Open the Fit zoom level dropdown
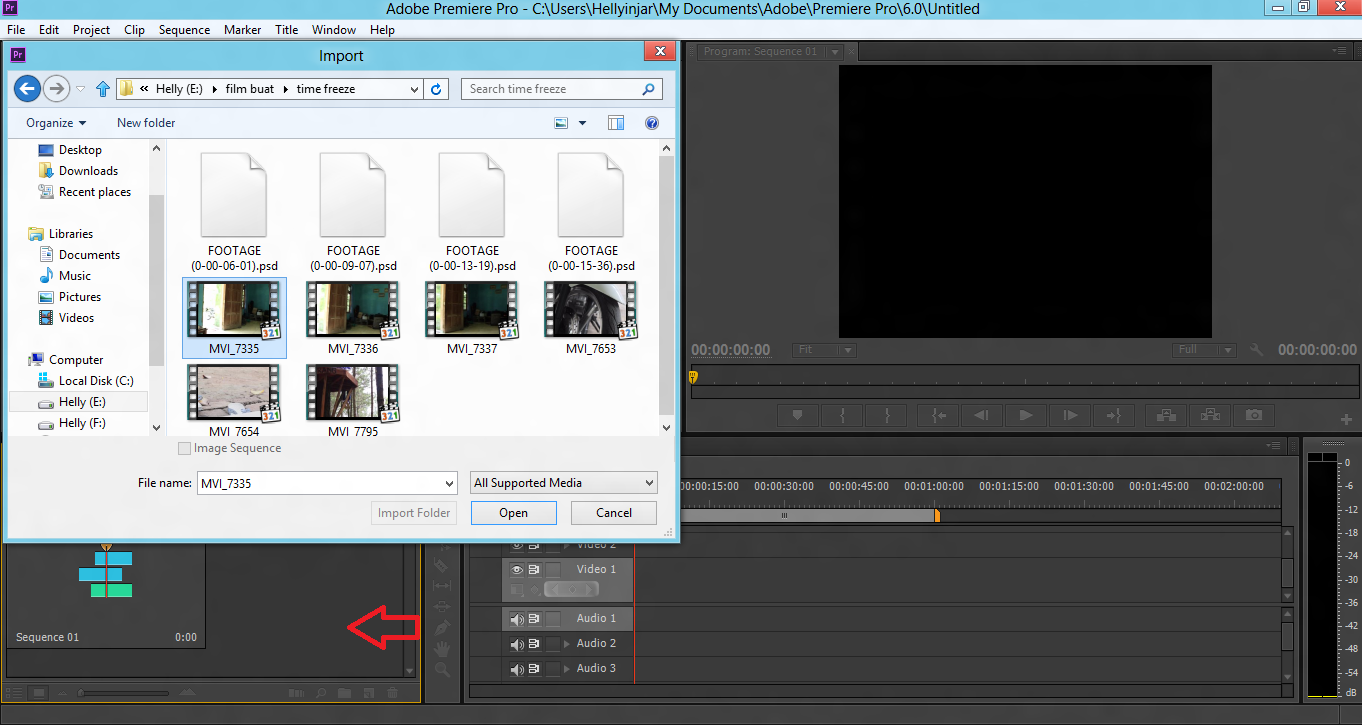Image resolution: width=1362 pixels, height=725 pixels. tap(825, 350)
